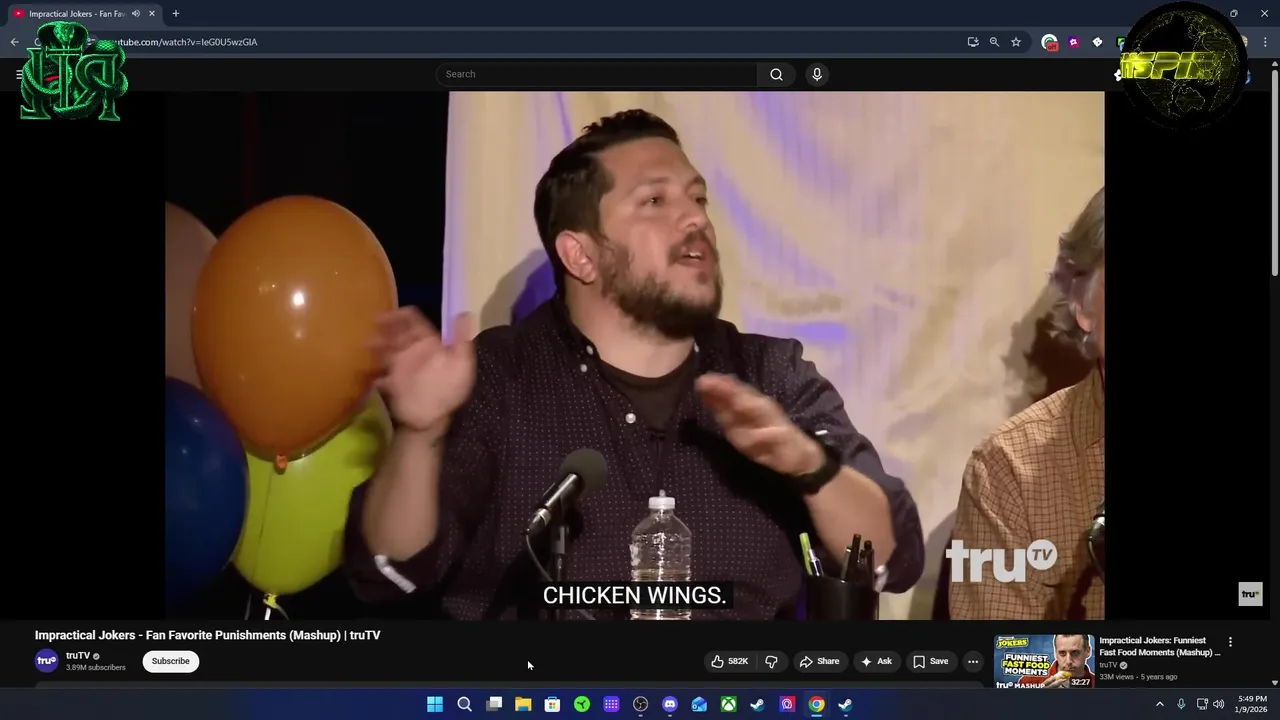Click the browser address bar URL
Viewport: 1280px width, 720px height.
pyautogui.click(x=180, y=42)
